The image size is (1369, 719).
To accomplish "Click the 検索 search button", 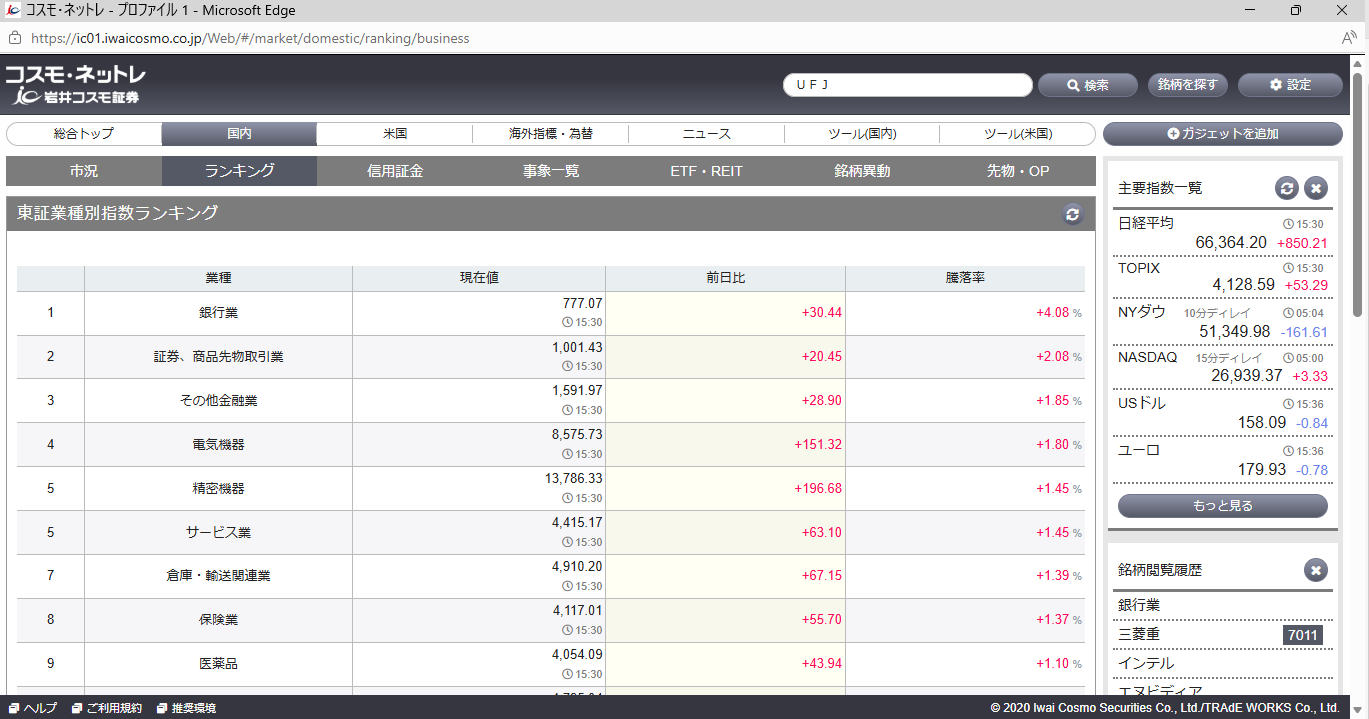I will point(1088,85).
